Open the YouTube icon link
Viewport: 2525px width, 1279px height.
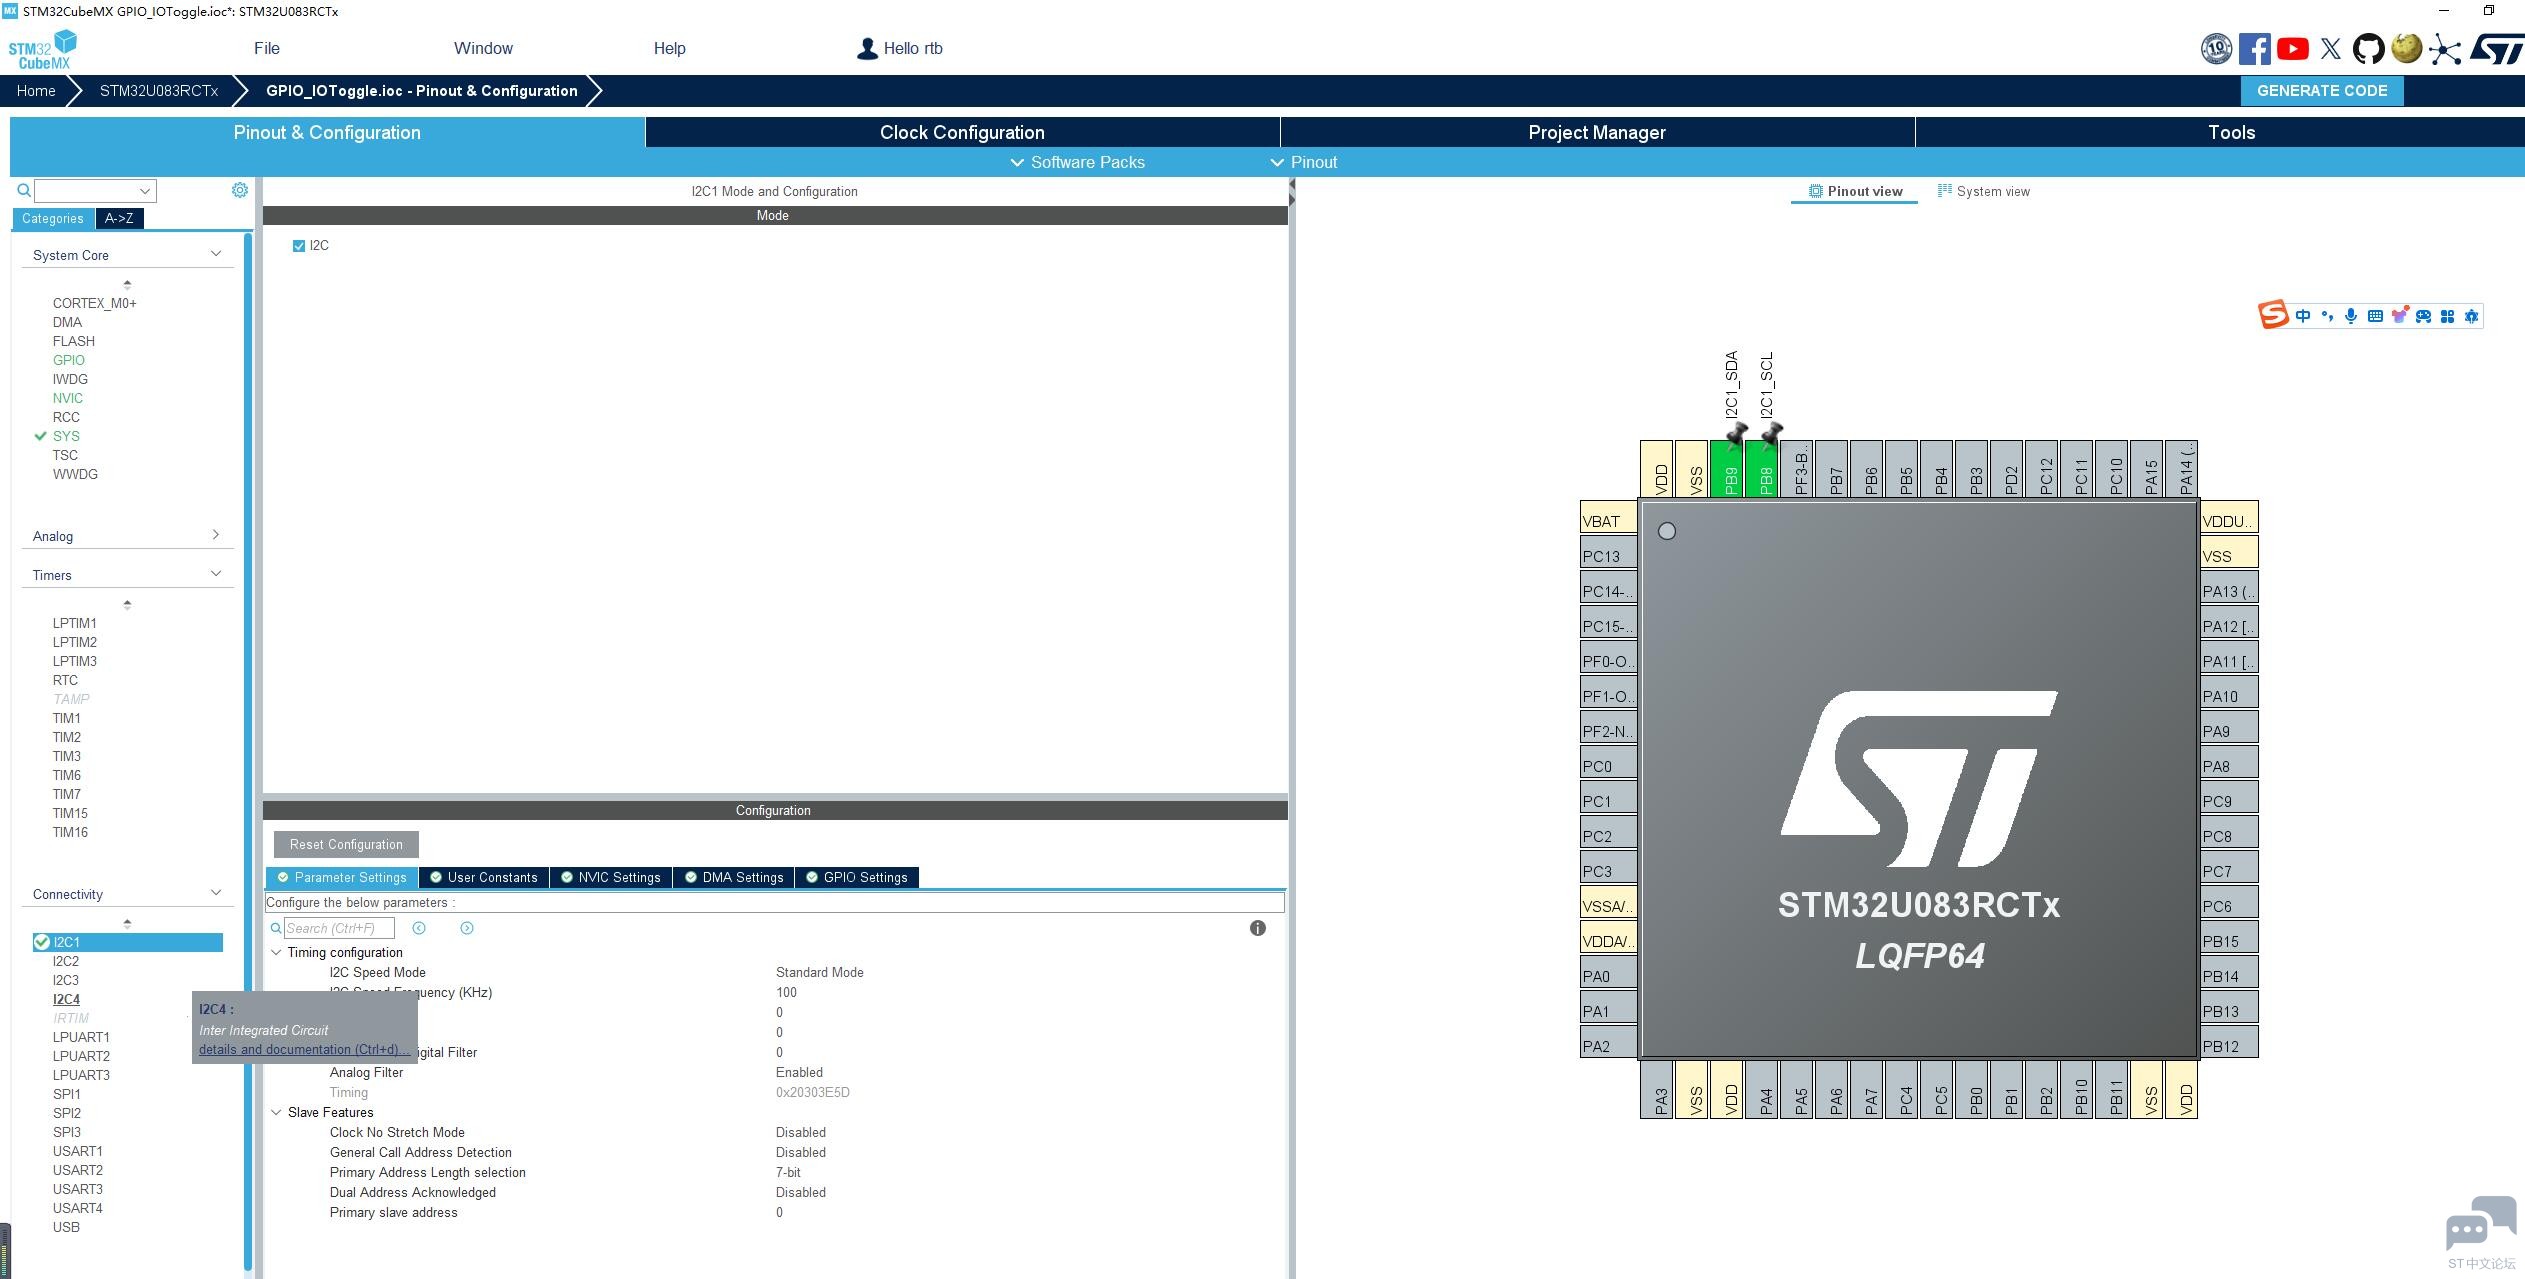(2293, 48)
